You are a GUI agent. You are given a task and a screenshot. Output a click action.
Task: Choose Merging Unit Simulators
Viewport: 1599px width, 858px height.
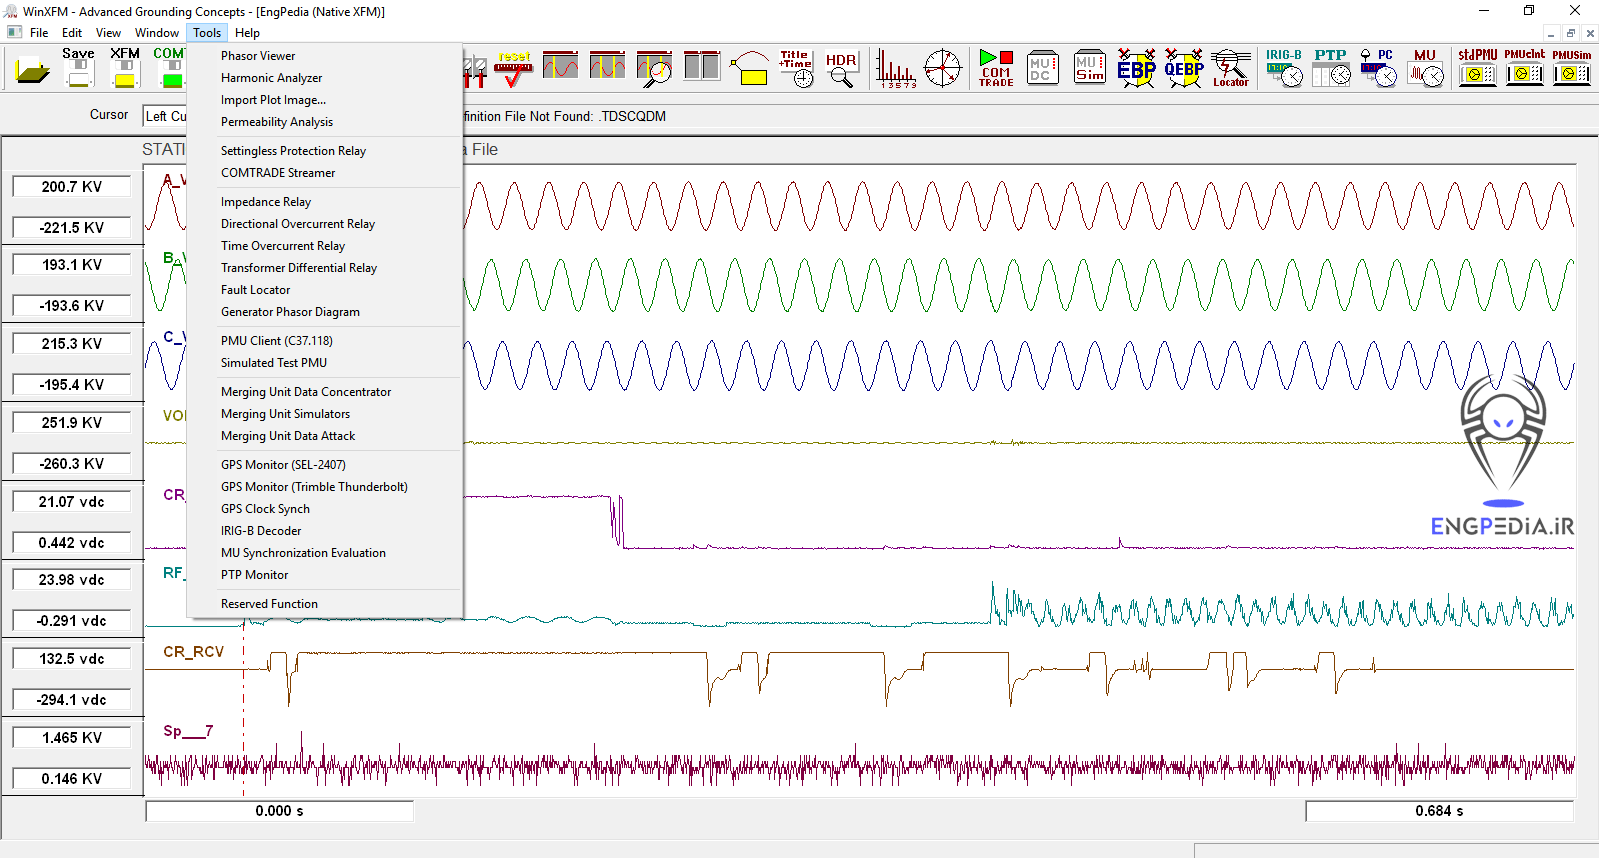pos(324,414)
